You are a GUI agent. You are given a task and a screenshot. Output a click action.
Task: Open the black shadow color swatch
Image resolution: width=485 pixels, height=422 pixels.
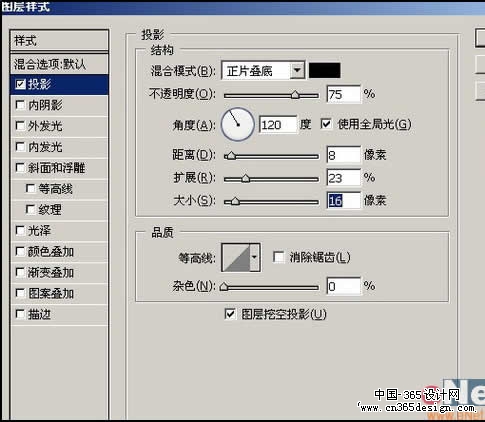pyautogui.click(x=324, y=70)
